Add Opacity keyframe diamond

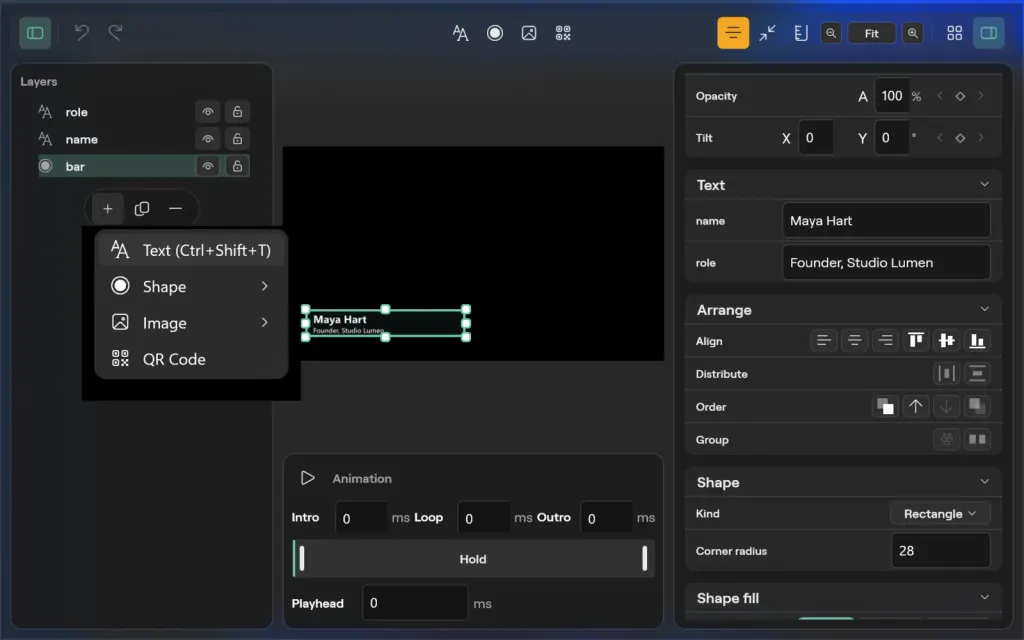[x=960, y=96]
